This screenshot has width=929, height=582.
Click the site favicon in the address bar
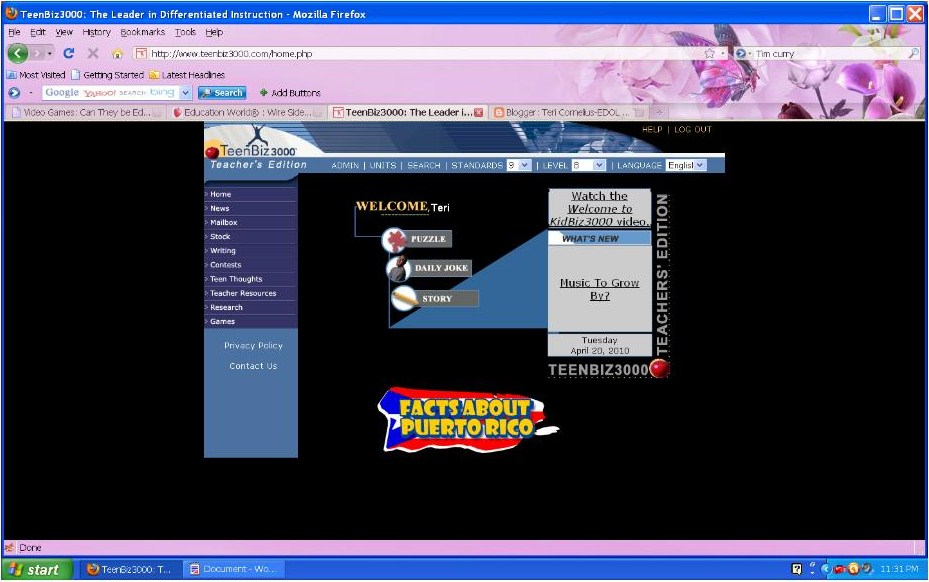[141, 54]
